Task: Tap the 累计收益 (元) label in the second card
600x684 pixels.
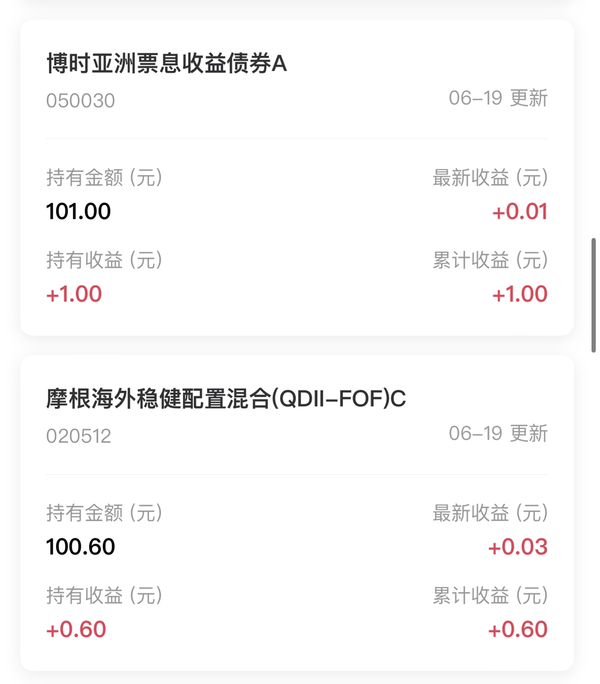Action: [490, 595]
